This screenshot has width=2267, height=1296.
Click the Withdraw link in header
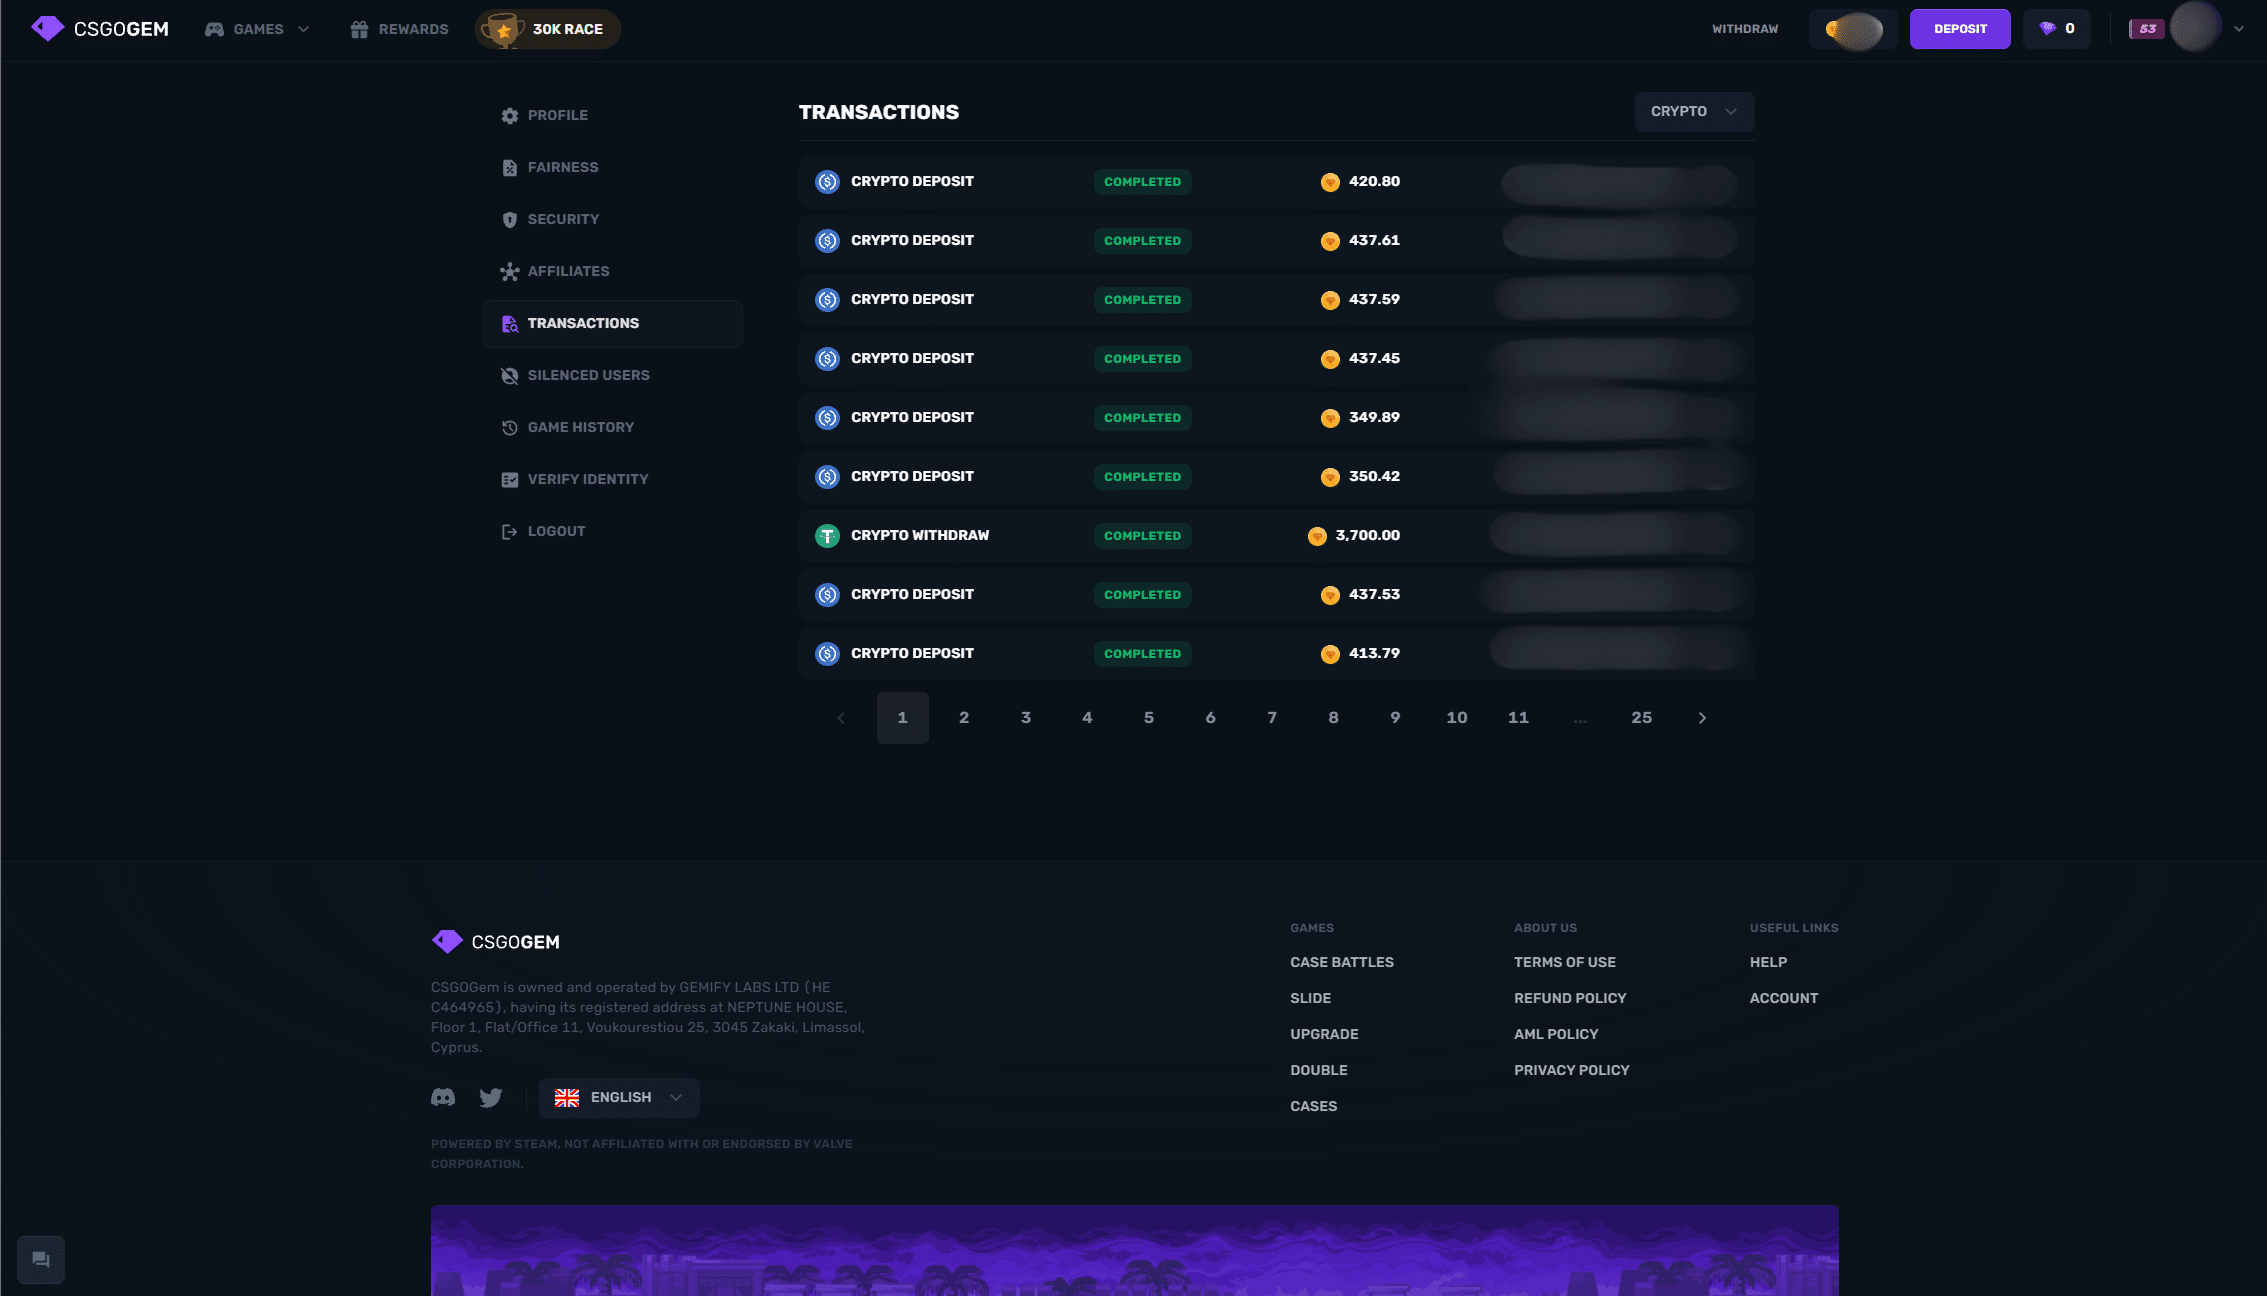1745,29
